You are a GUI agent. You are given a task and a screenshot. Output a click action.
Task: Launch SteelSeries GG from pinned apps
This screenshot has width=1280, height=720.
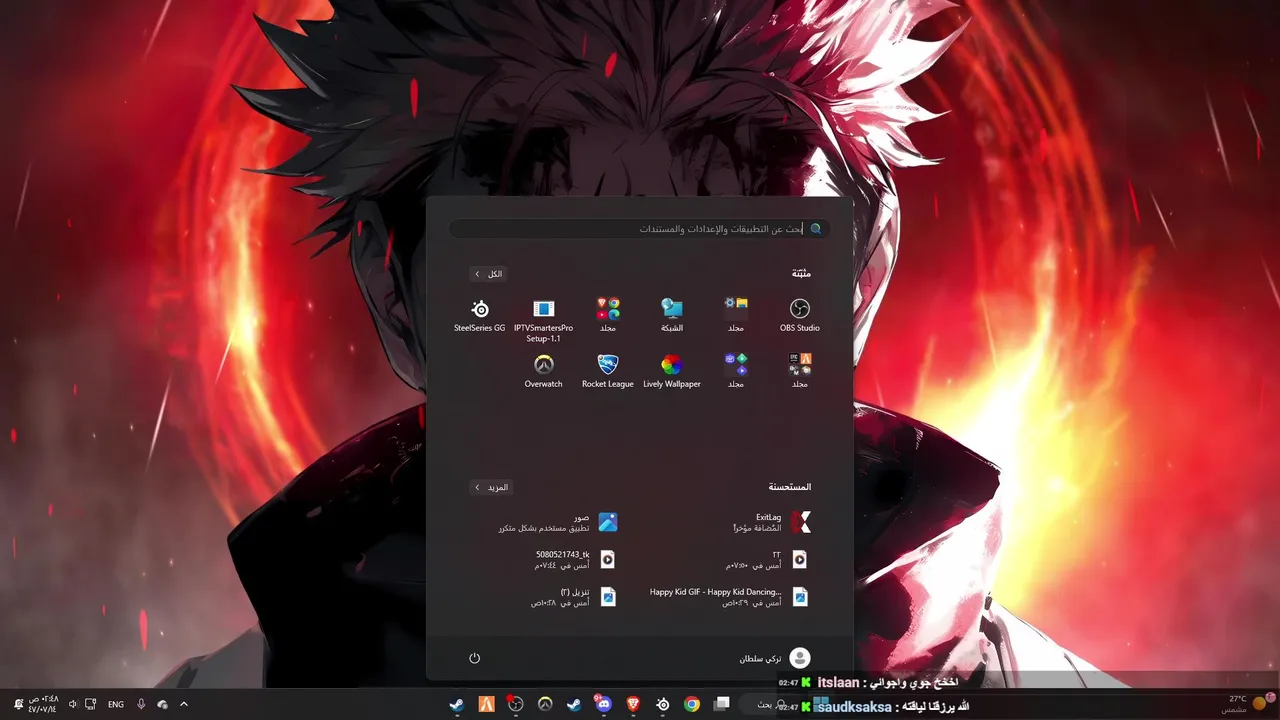pyautogui.click(x=480, y=314)
